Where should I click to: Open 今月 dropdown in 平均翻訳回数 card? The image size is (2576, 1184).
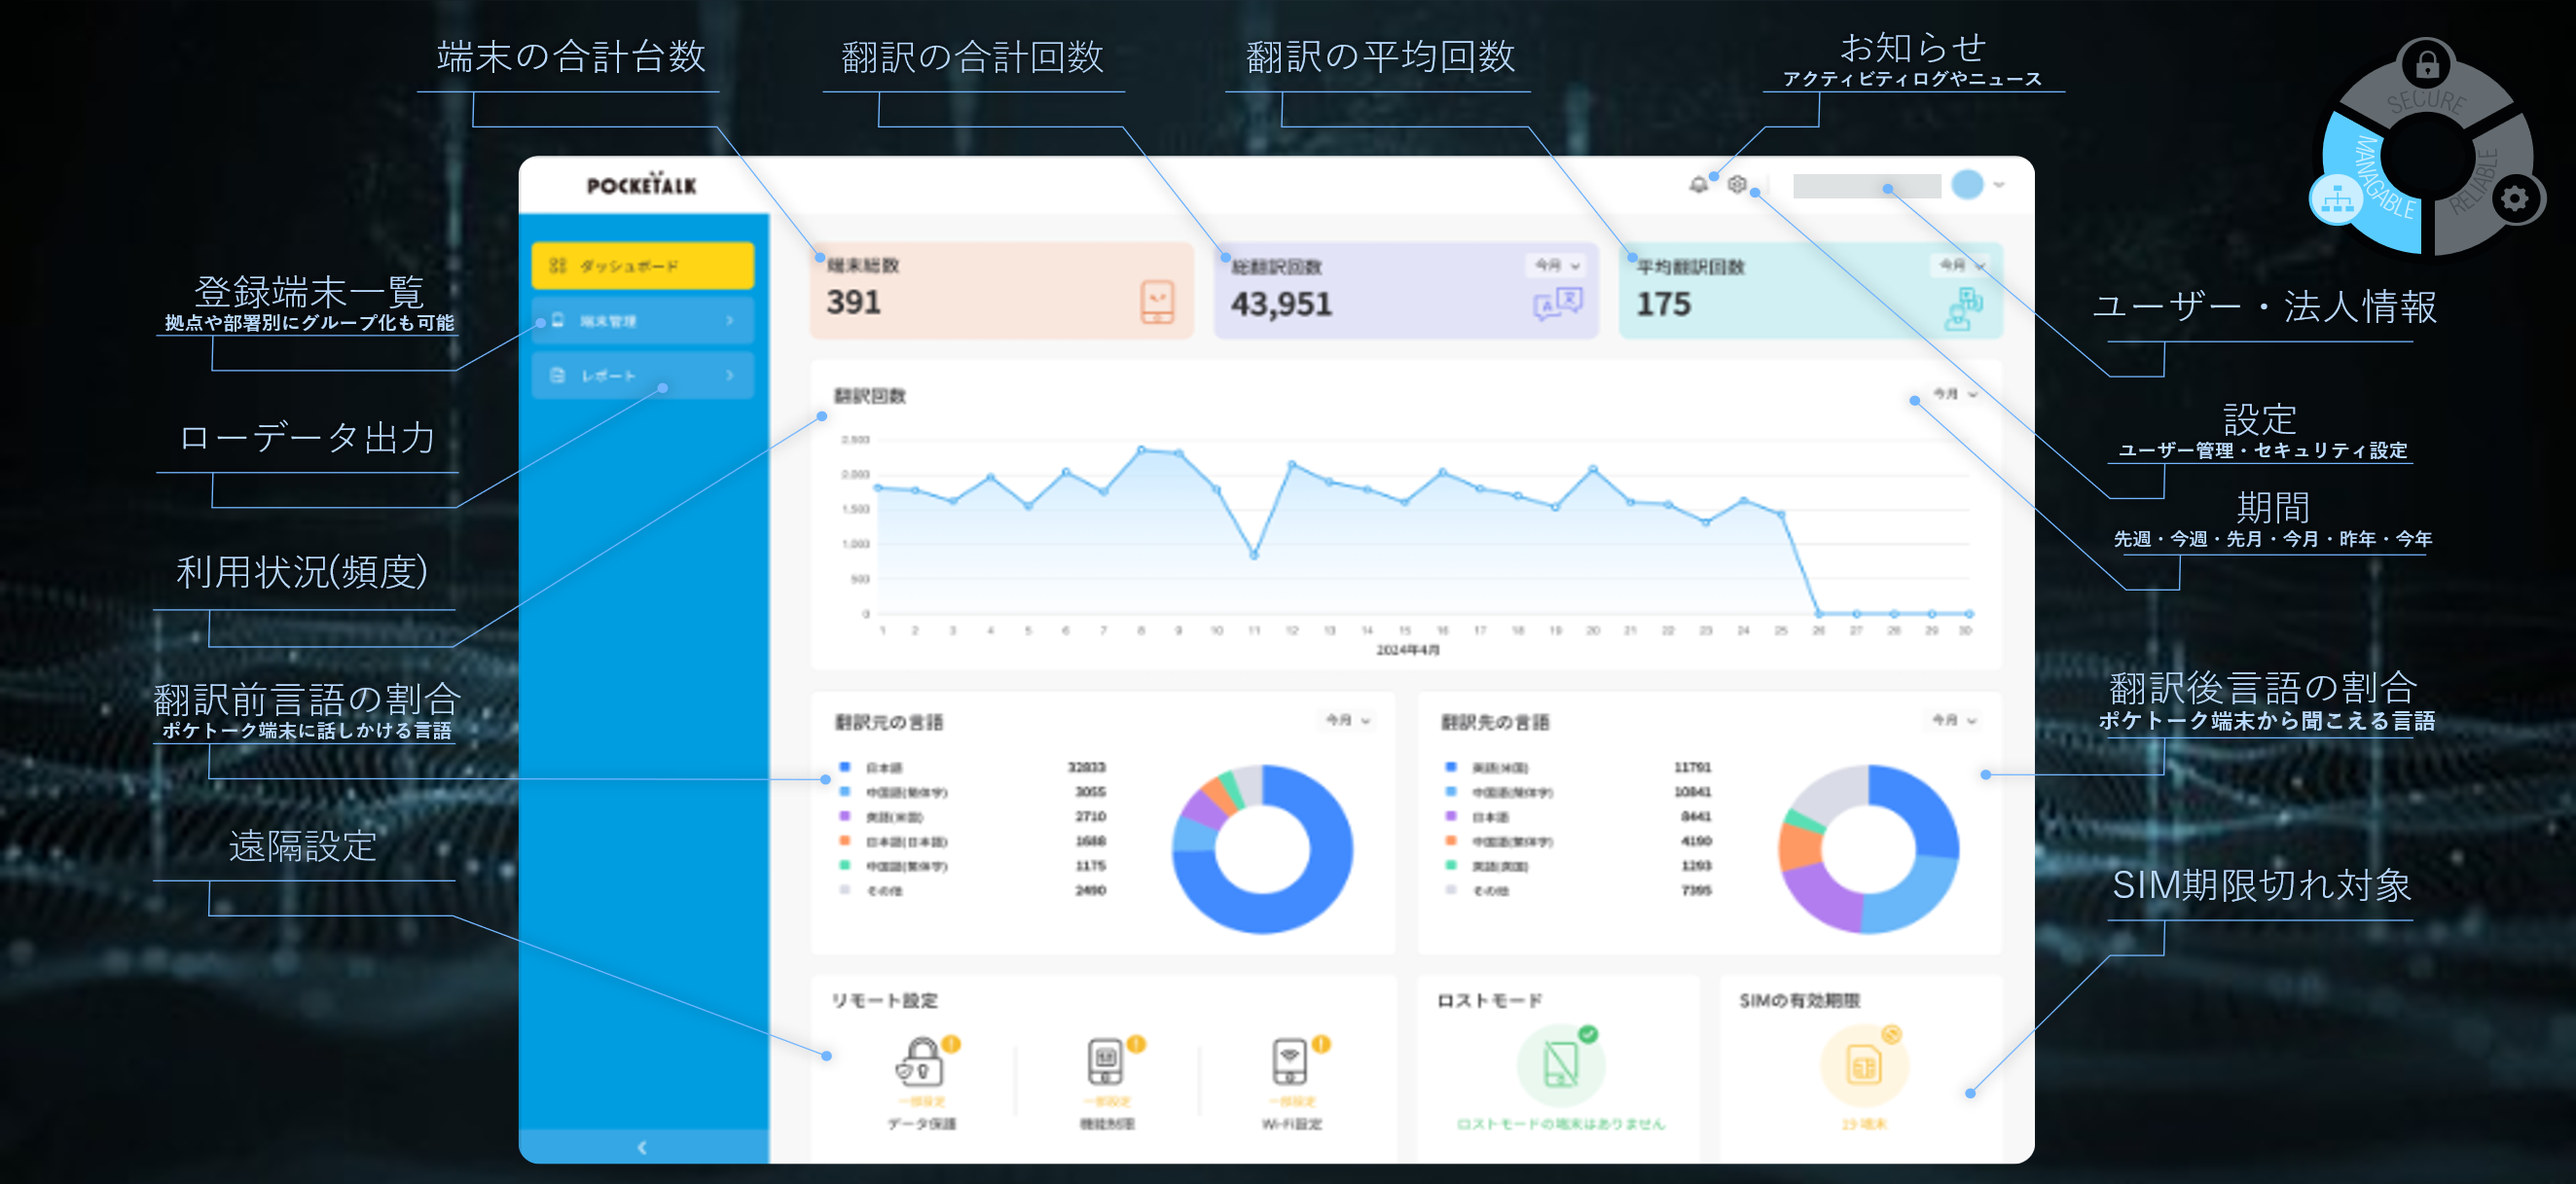click(1961, 265)
